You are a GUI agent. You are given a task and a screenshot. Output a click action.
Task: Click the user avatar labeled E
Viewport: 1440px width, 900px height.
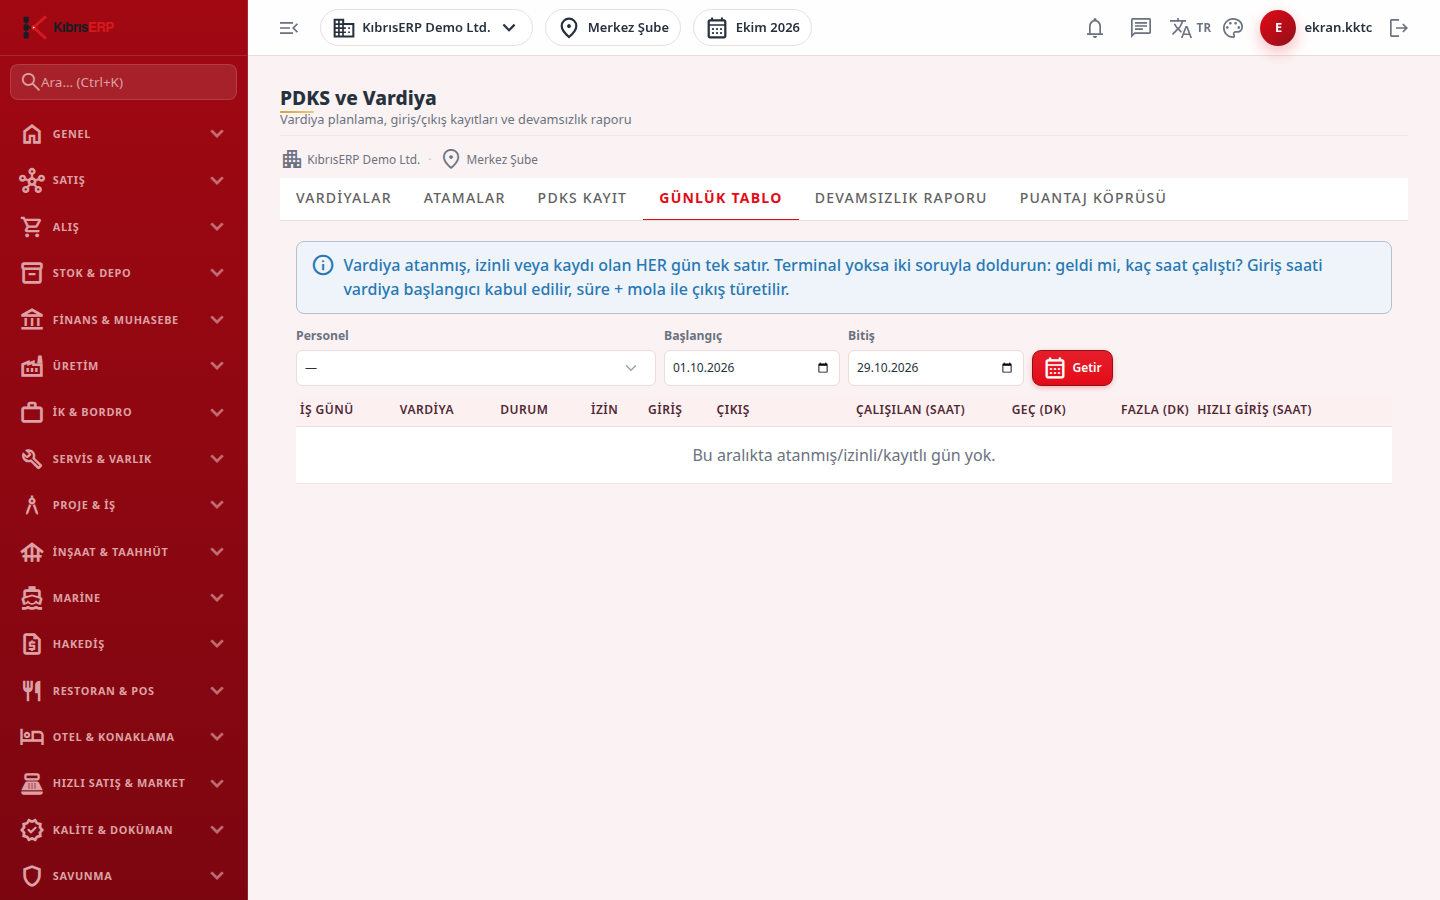point(1278,28)
